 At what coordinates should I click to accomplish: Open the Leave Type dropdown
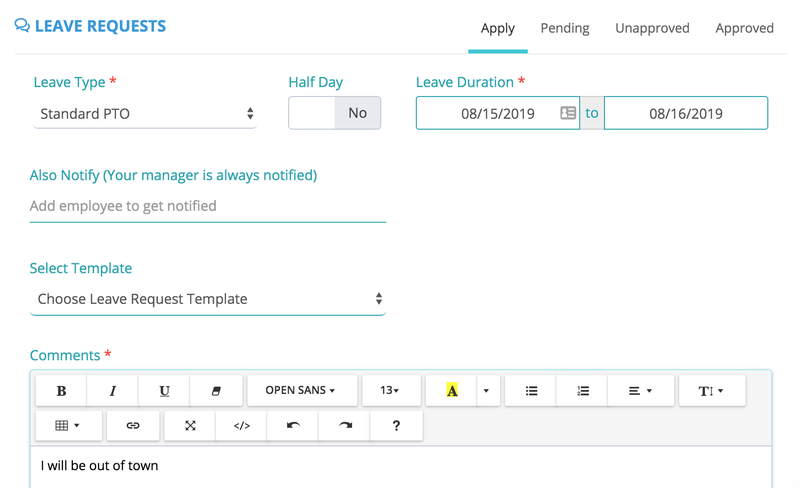[x=145, y=113]
